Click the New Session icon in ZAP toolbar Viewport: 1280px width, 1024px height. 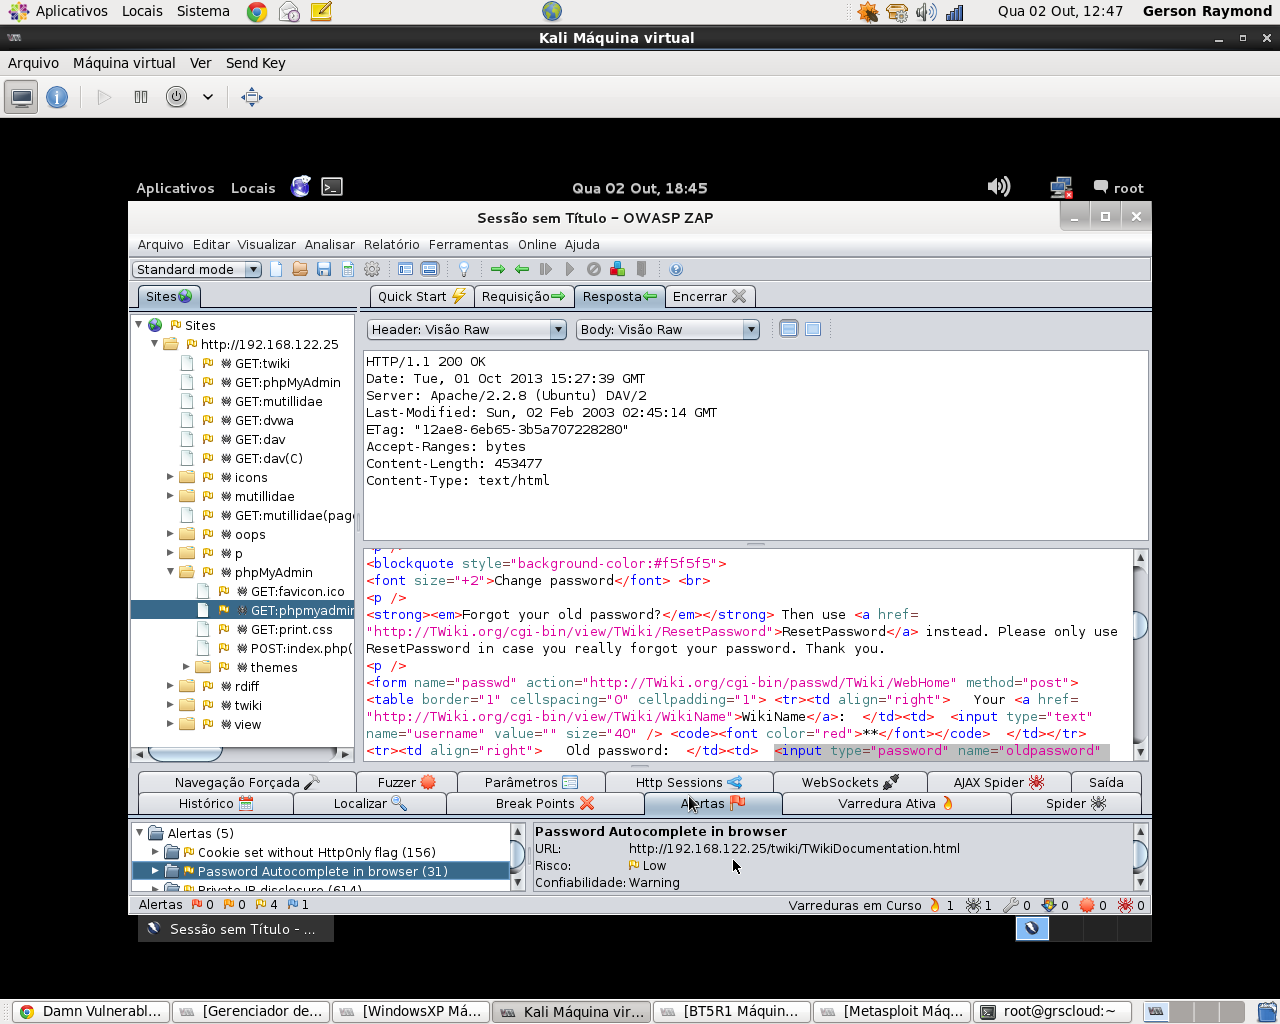point(276,269)
